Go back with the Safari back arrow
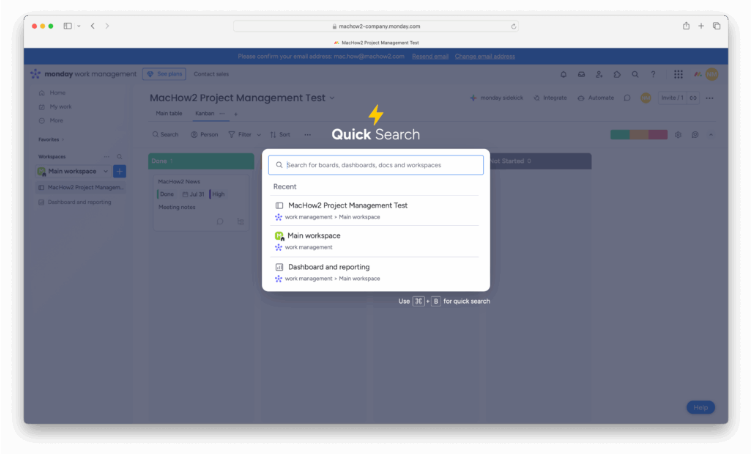The height and width of the screenshot is (454, 751). point(92,26)
